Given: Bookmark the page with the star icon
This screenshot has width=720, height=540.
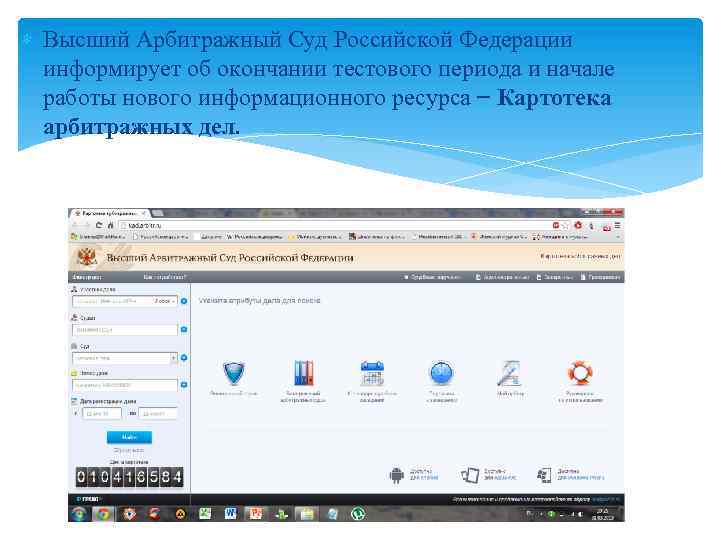Looking at the screenshot, I should click(565, 225).
